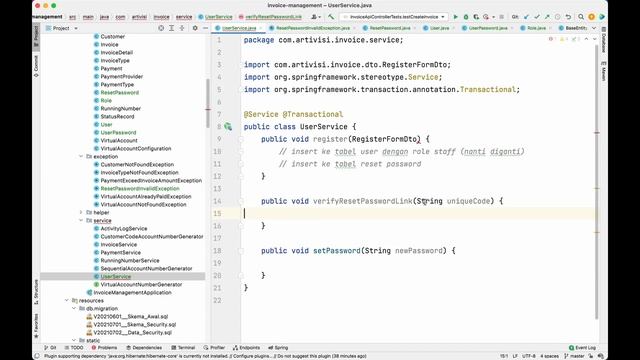Rollback changes with undo arrow icon
This screenshot has height=360, width=640.
point(568,17)
